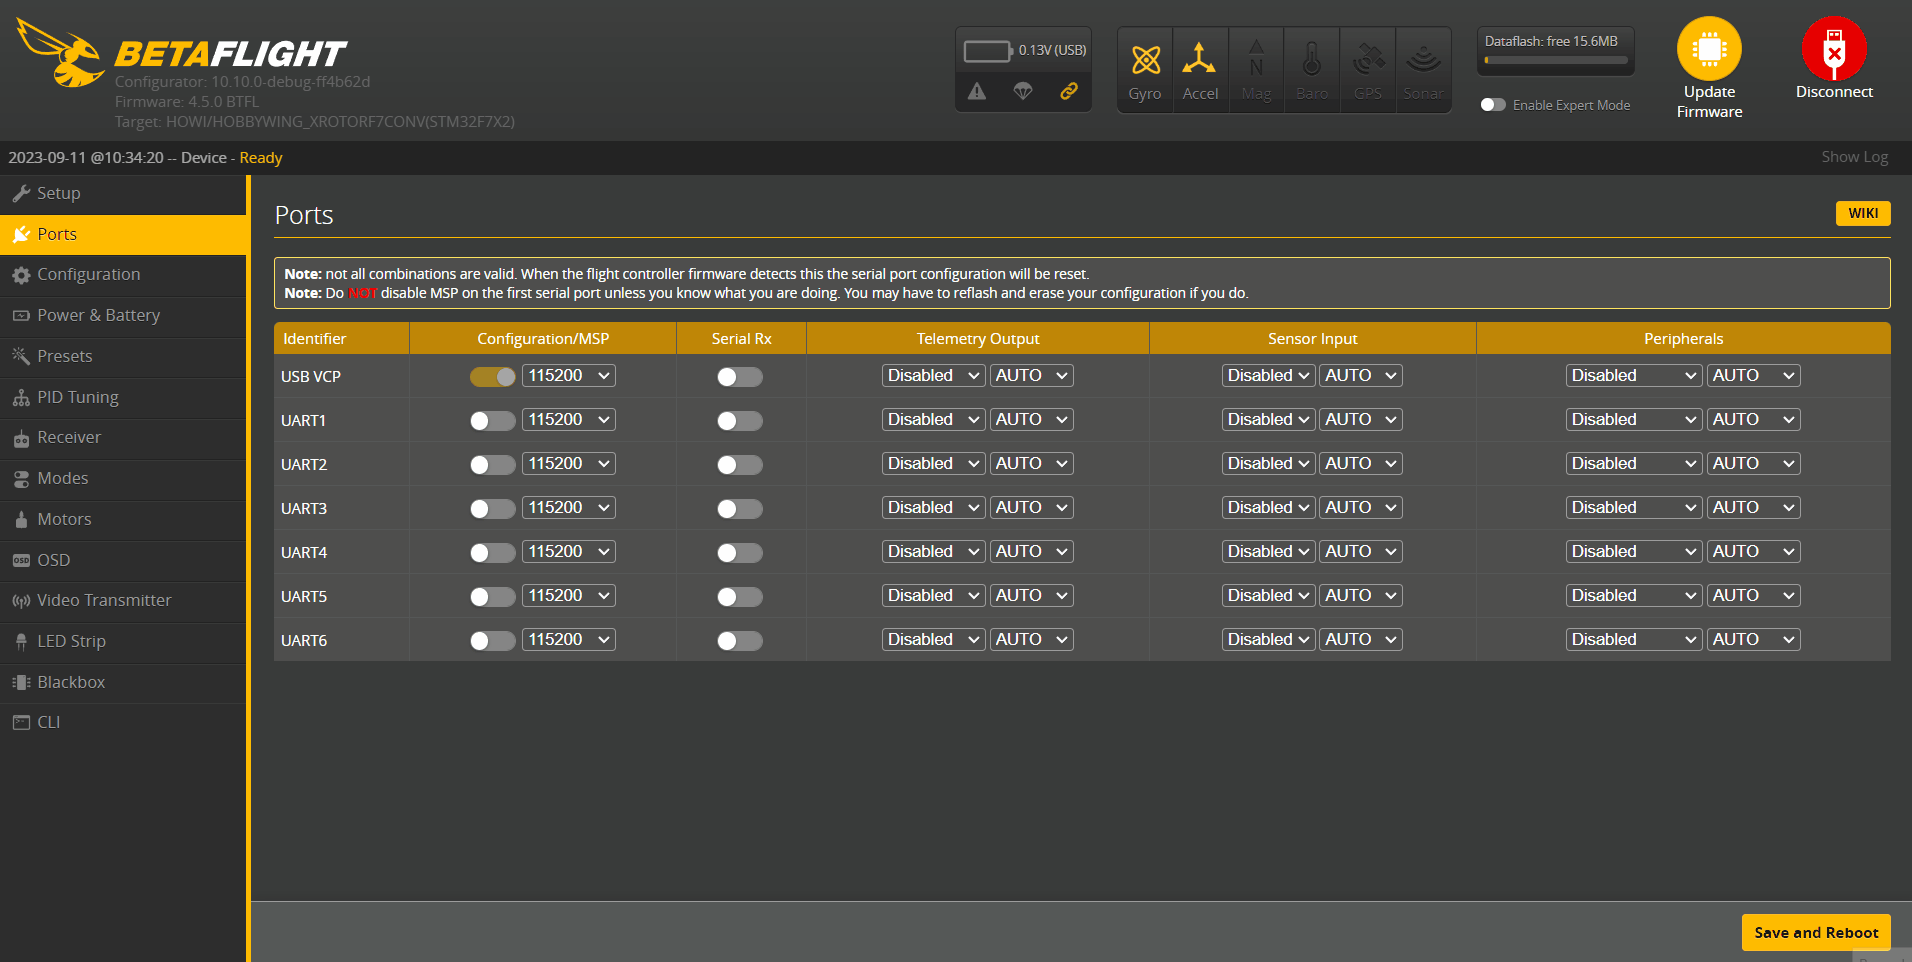Viewport: 1912px width, 962px height.
Task: Enable Serial Rx on UART2
Action: click(739, 464)
